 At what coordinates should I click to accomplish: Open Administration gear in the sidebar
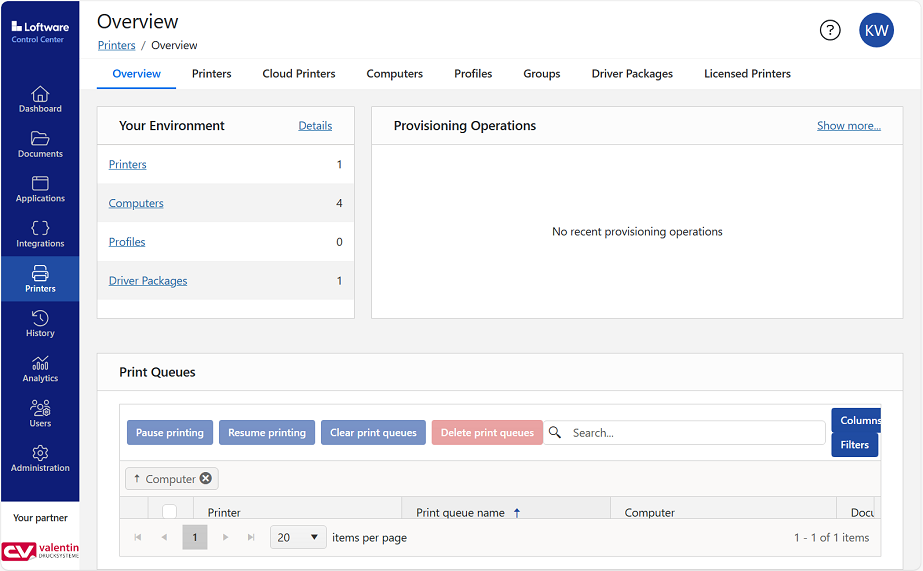40,458
